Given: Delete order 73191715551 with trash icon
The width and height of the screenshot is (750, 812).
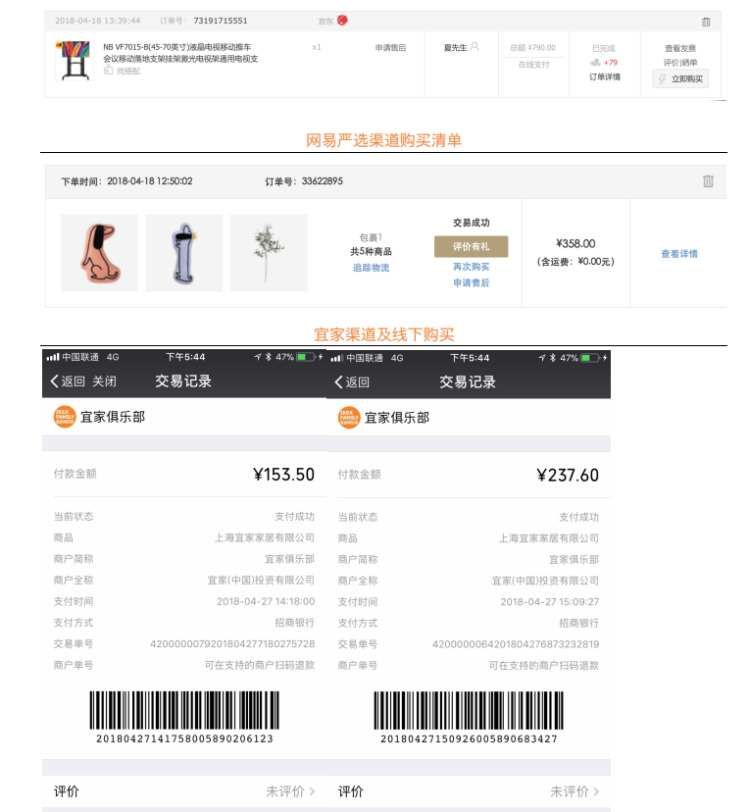Looking at the screenshot, I should tap(705, 22).
